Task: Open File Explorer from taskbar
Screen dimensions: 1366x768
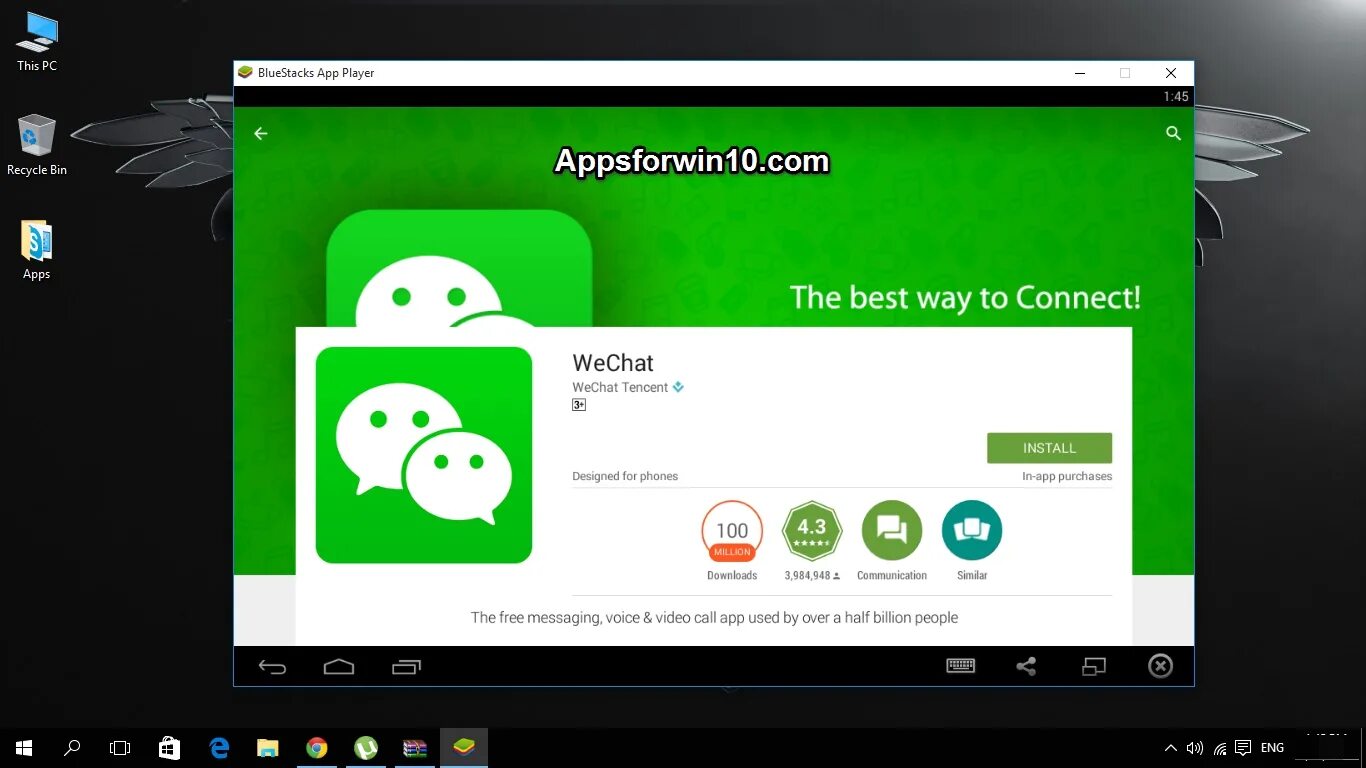Action: click(x=267, y=748)
